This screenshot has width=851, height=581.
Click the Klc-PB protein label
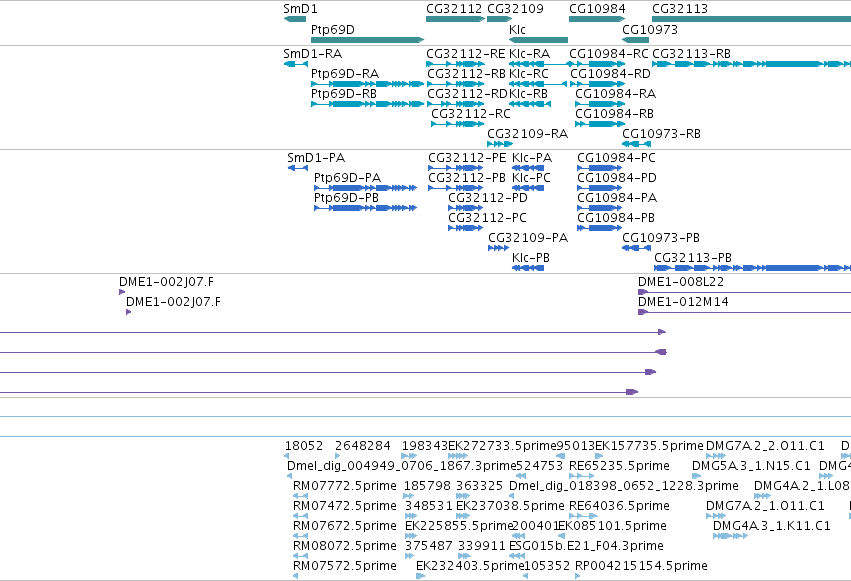point(531,258)
